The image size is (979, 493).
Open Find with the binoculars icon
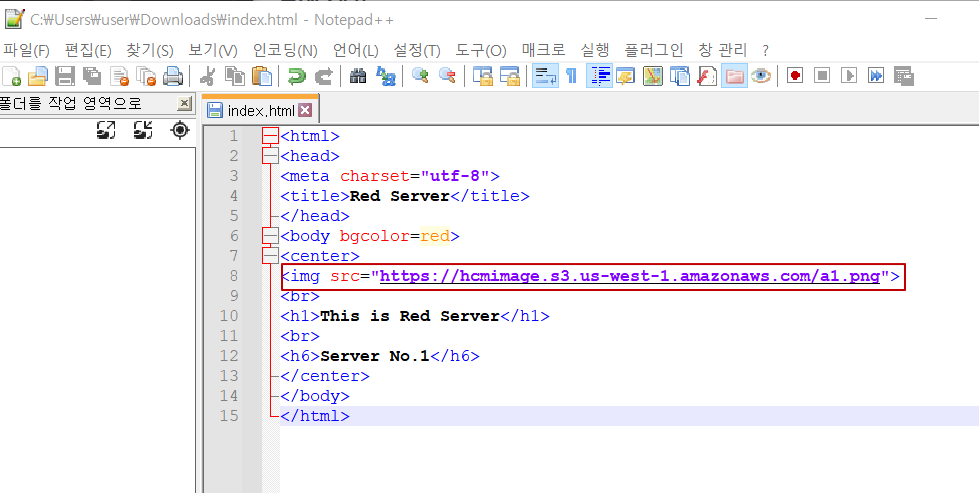click(358, 76)
